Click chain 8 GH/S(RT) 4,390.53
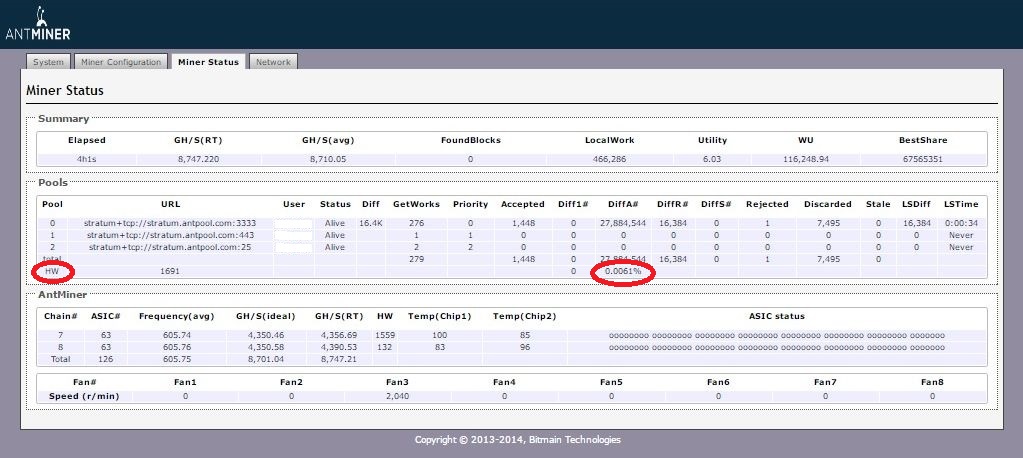This screenshot has width=1023, height=458. [339, 347]
